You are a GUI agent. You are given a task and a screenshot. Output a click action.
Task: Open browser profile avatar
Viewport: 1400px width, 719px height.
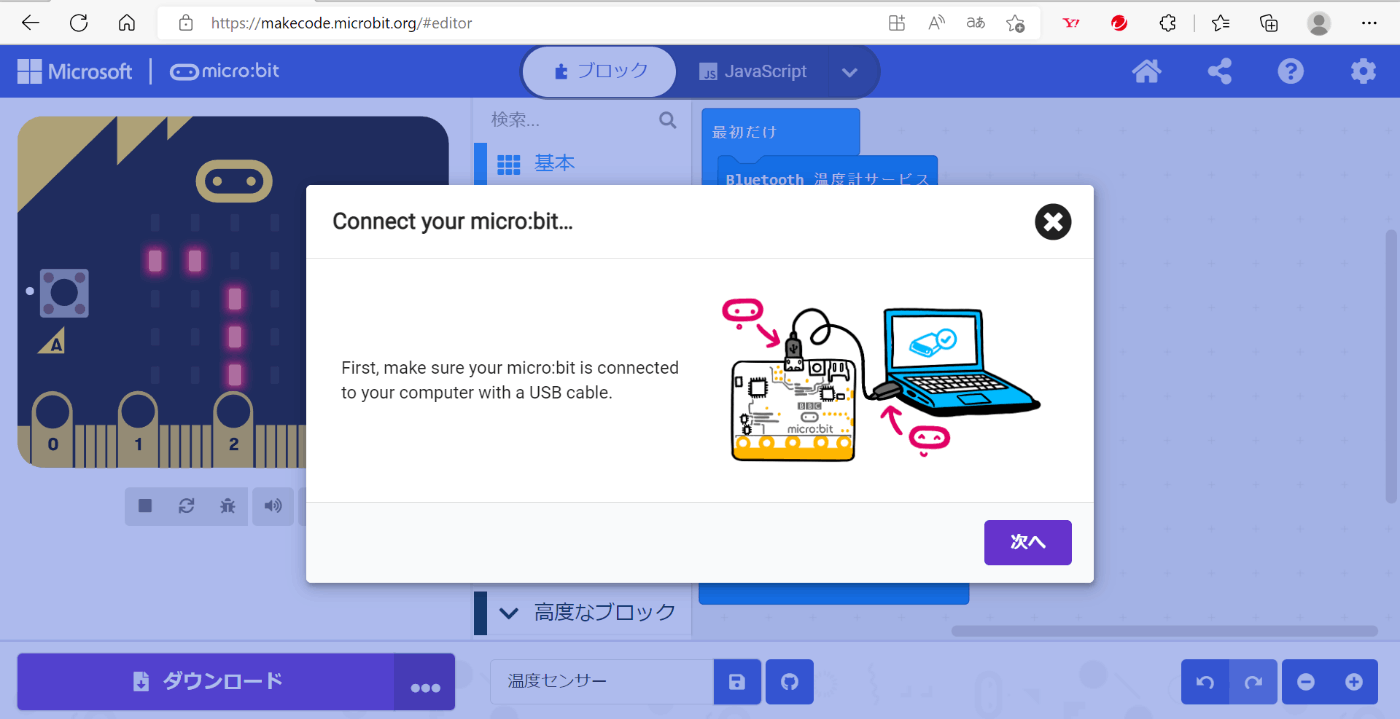click(x=1319, y=22)
